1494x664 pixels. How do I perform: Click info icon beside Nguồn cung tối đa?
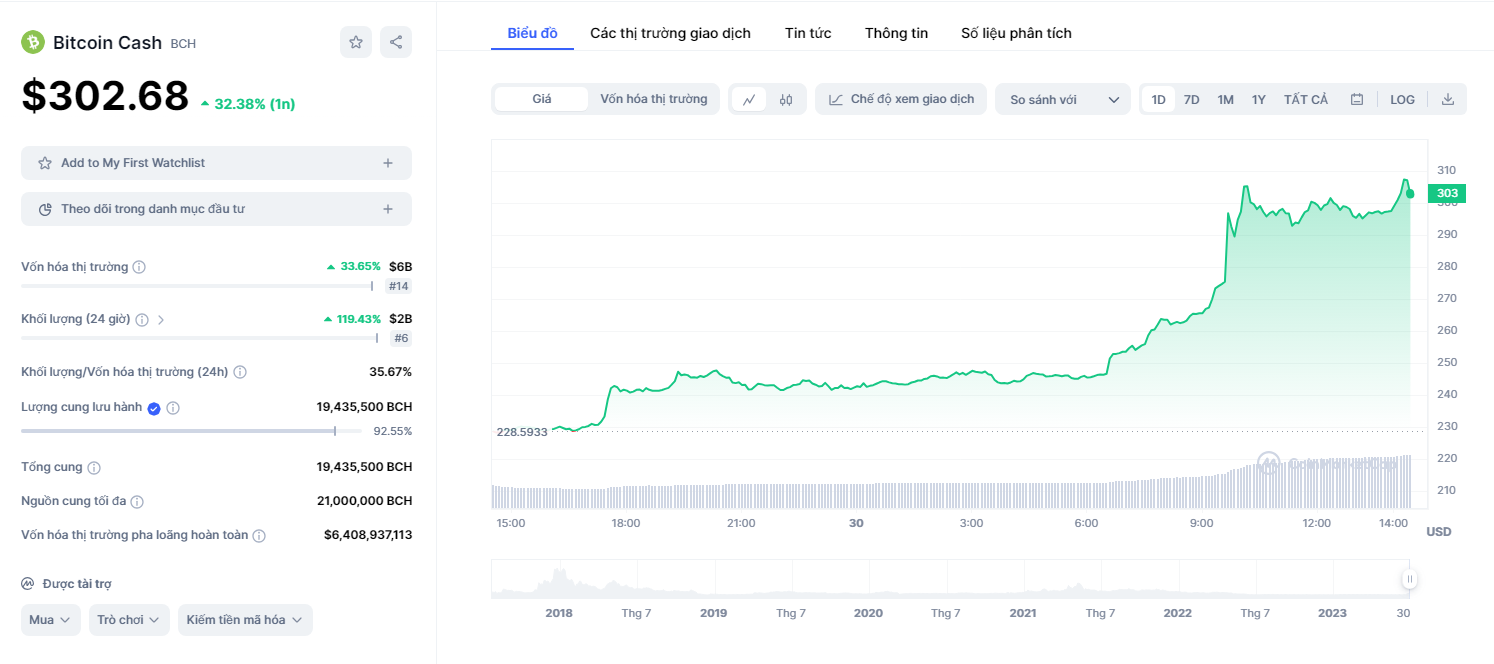pos(137,502)
